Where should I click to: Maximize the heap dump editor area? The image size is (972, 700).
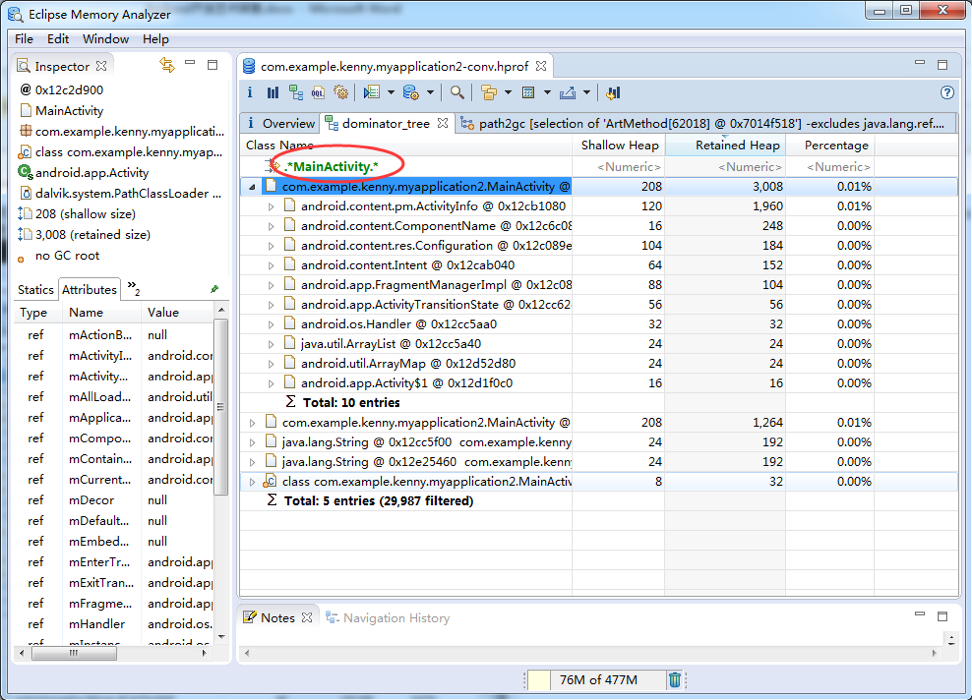pos(942,64)
